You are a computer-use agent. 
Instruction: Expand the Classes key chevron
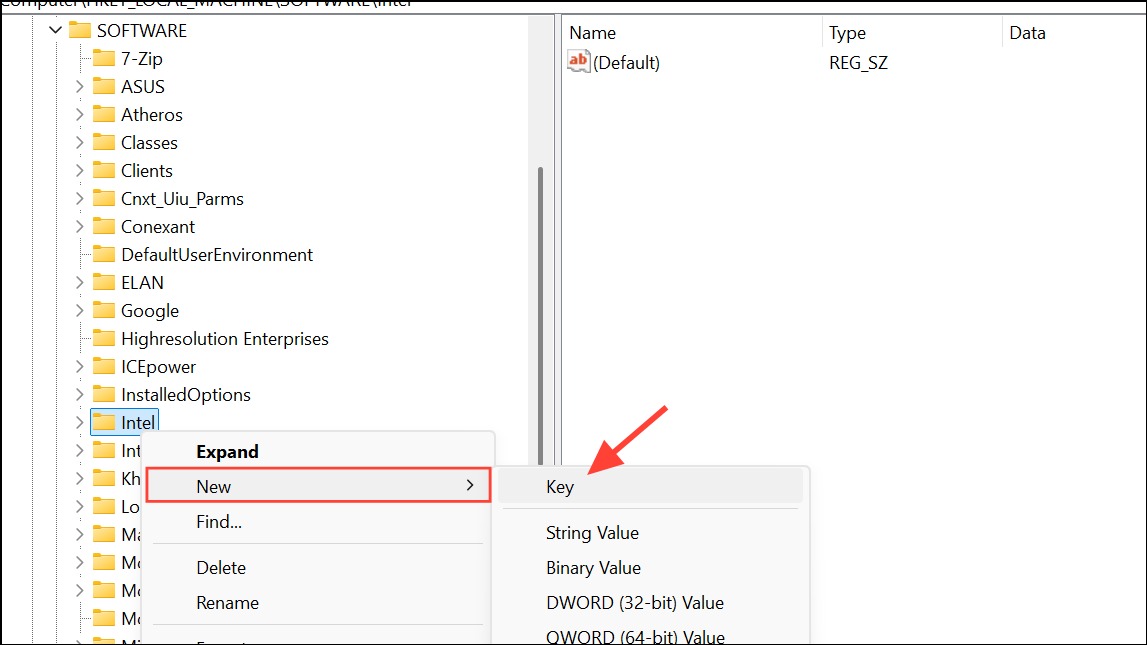click(80, 143)
